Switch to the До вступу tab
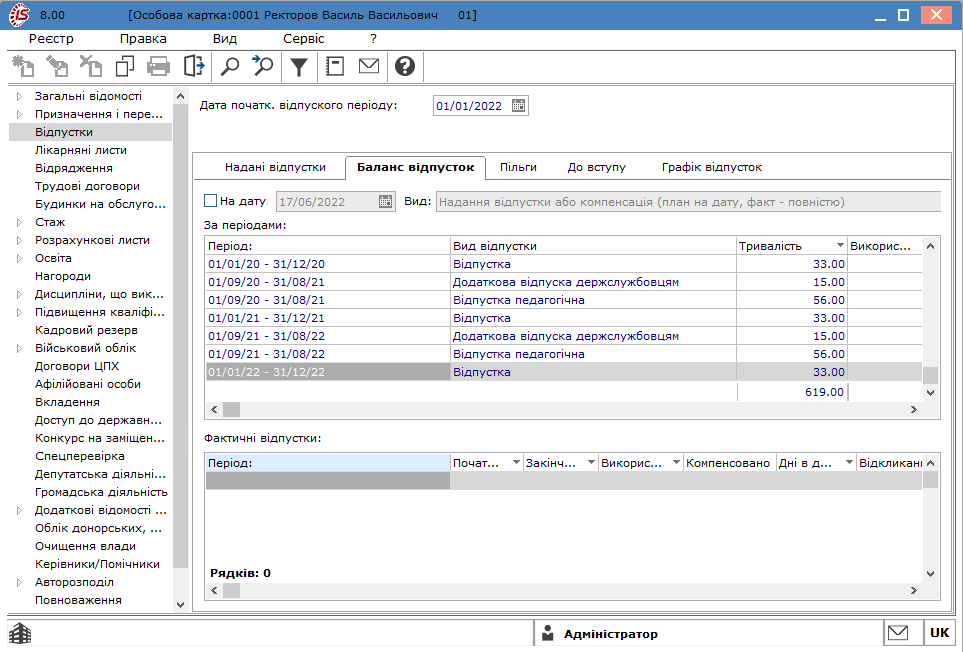This screenshot has height=652, width=963. coord(596,167)
